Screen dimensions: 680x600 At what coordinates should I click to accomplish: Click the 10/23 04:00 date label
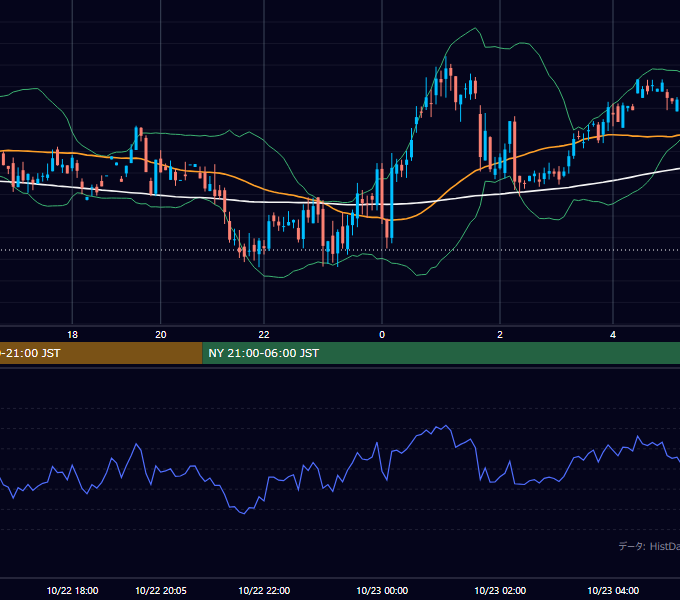coord(613,590)
